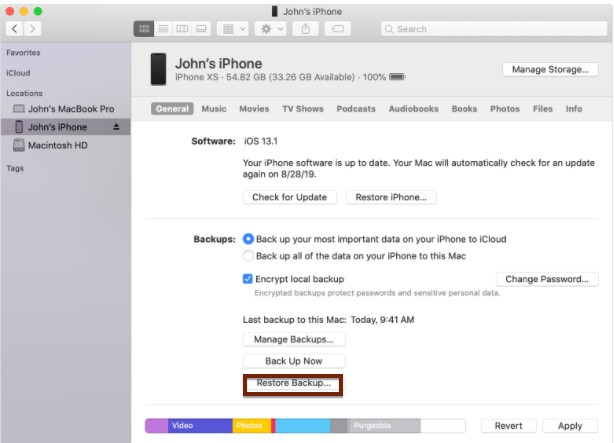
Task: Switch Finder to icon view
Action: [x=146, y=29]
